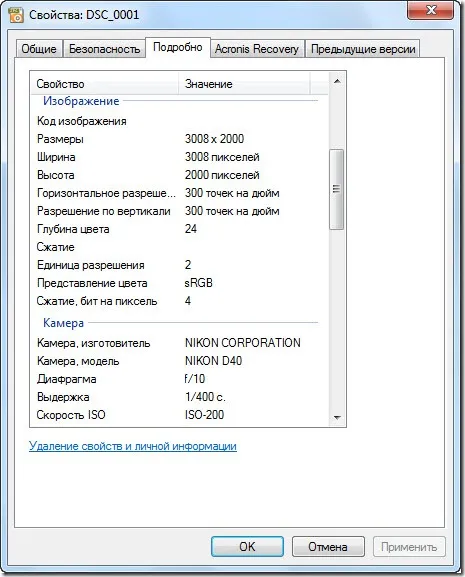The image size is (465, 577).
Task: Open the Безопасность tab
Action: click(104, 49)
